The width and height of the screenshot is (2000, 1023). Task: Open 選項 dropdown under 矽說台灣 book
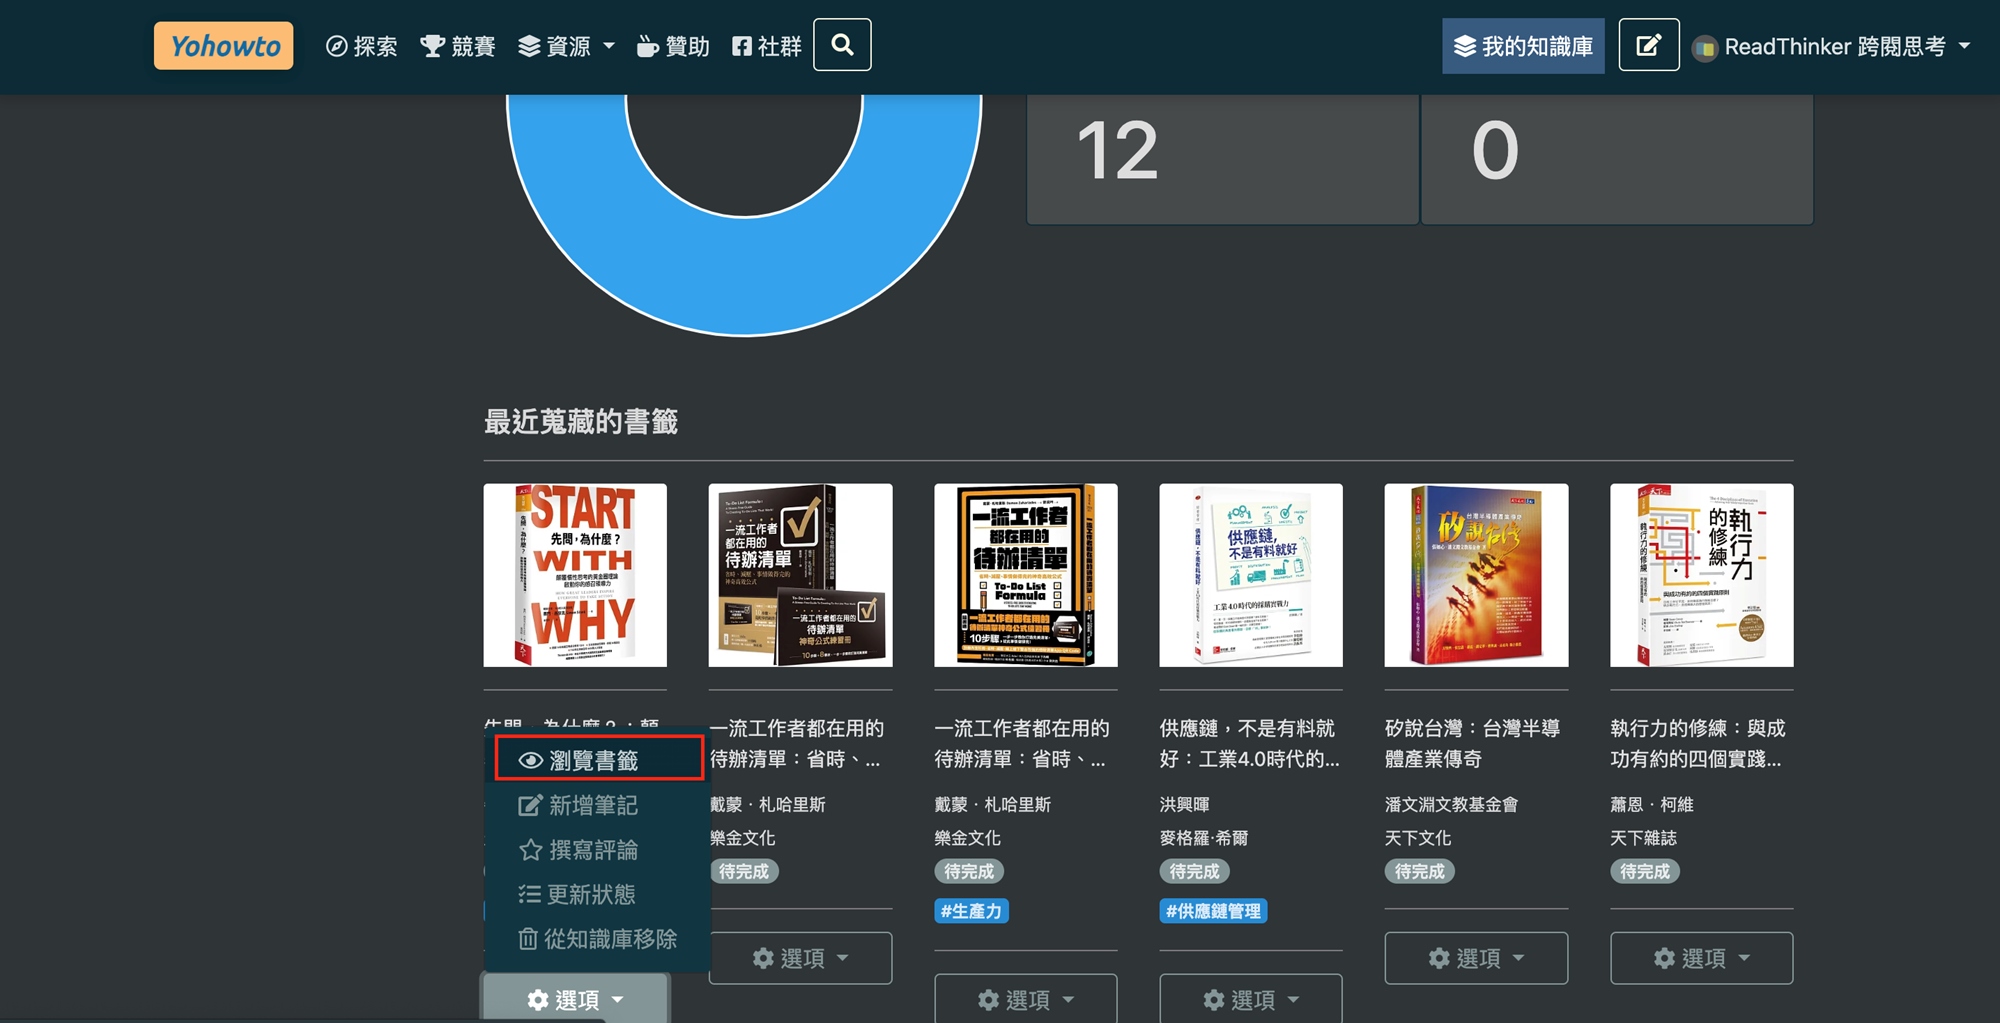click(1476, 958)
